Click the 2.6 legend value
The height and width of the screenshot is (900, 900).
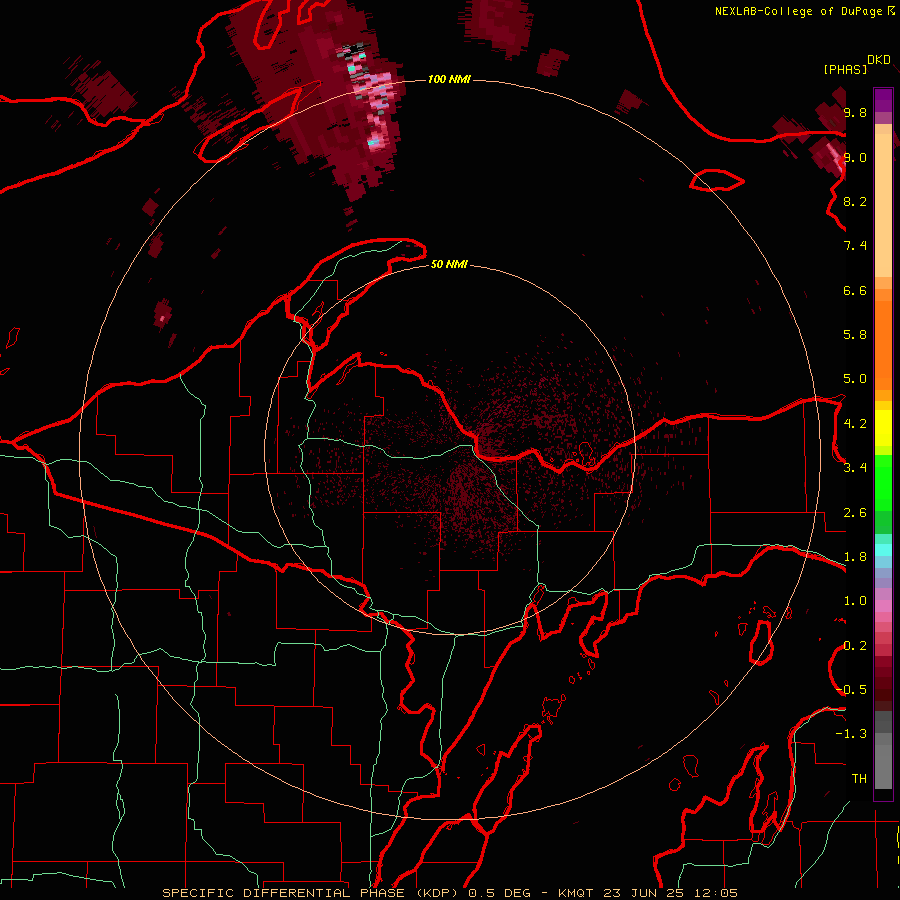[855, 513]
